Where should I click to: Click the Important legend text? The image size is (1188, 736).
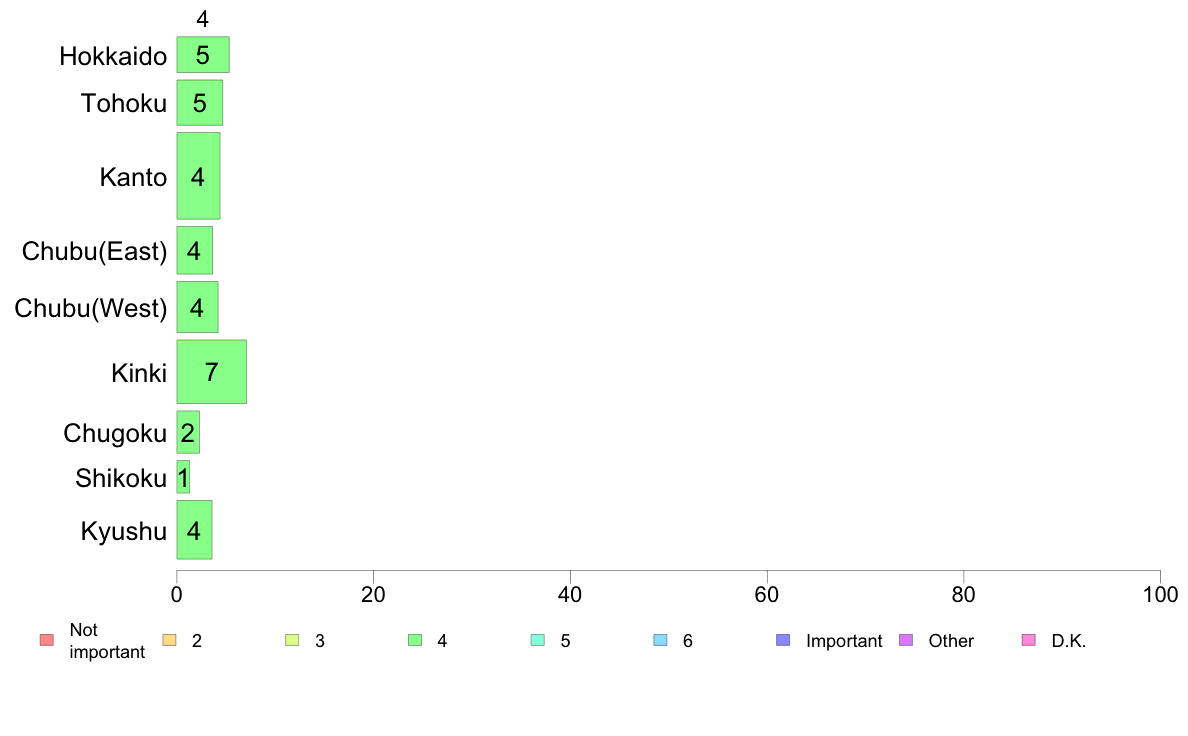pyautogui.click(x=844, y=641)
